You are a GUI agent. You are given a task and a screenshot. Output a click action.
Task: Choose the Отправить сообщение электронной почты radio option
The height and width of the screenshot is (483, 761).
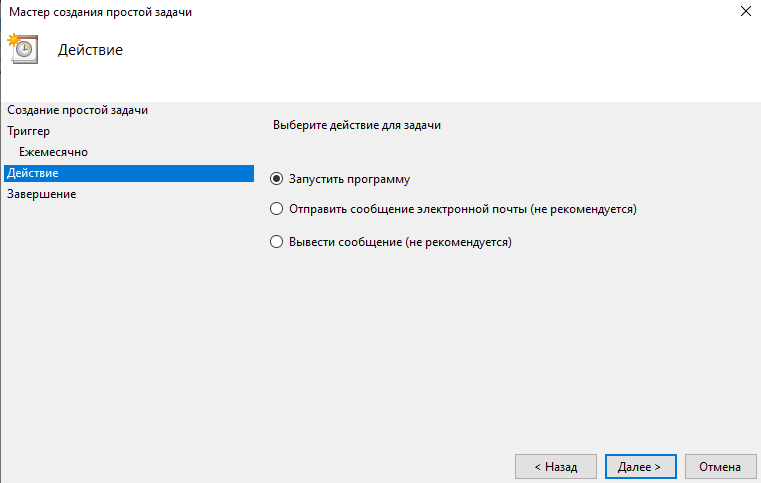coord(276,209)
